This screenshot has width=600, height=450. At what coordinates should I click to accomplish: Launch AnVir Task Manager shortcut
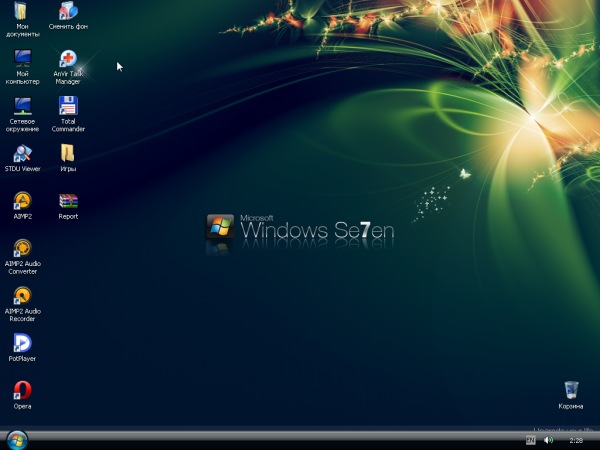[68, 58]
